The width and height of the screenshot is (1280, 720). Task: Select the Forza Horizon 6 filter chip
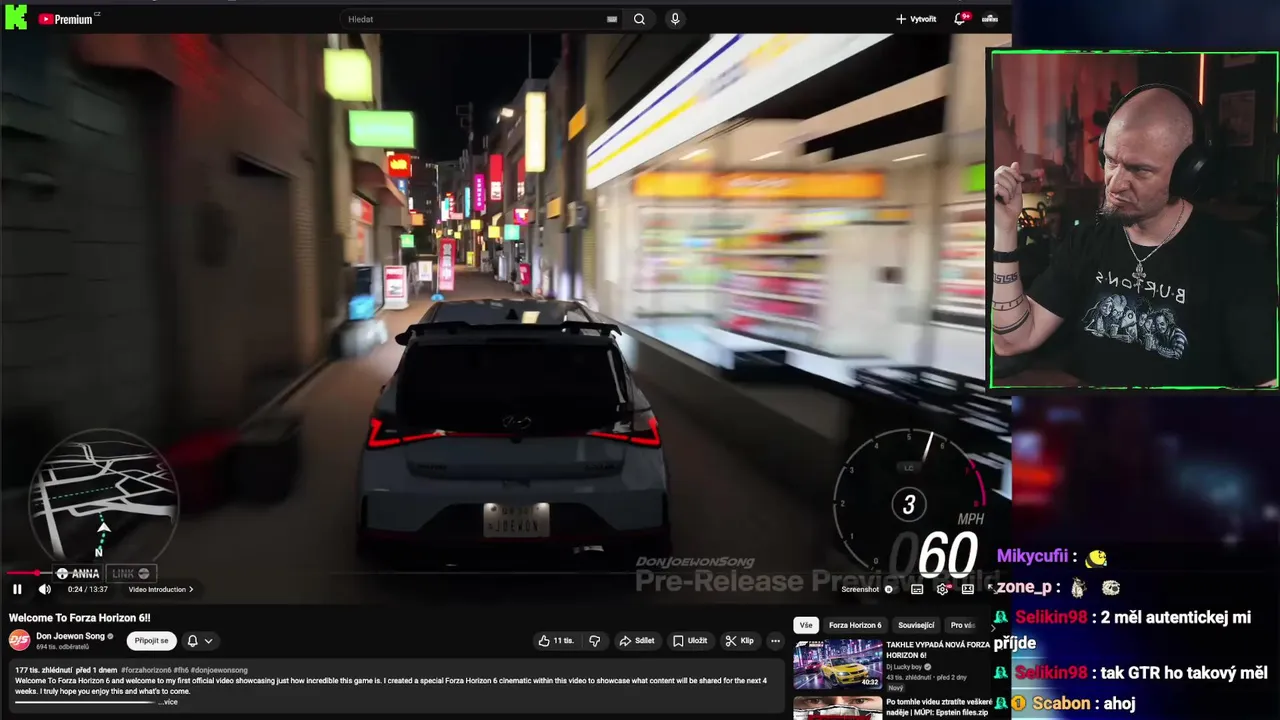[855, 625]
